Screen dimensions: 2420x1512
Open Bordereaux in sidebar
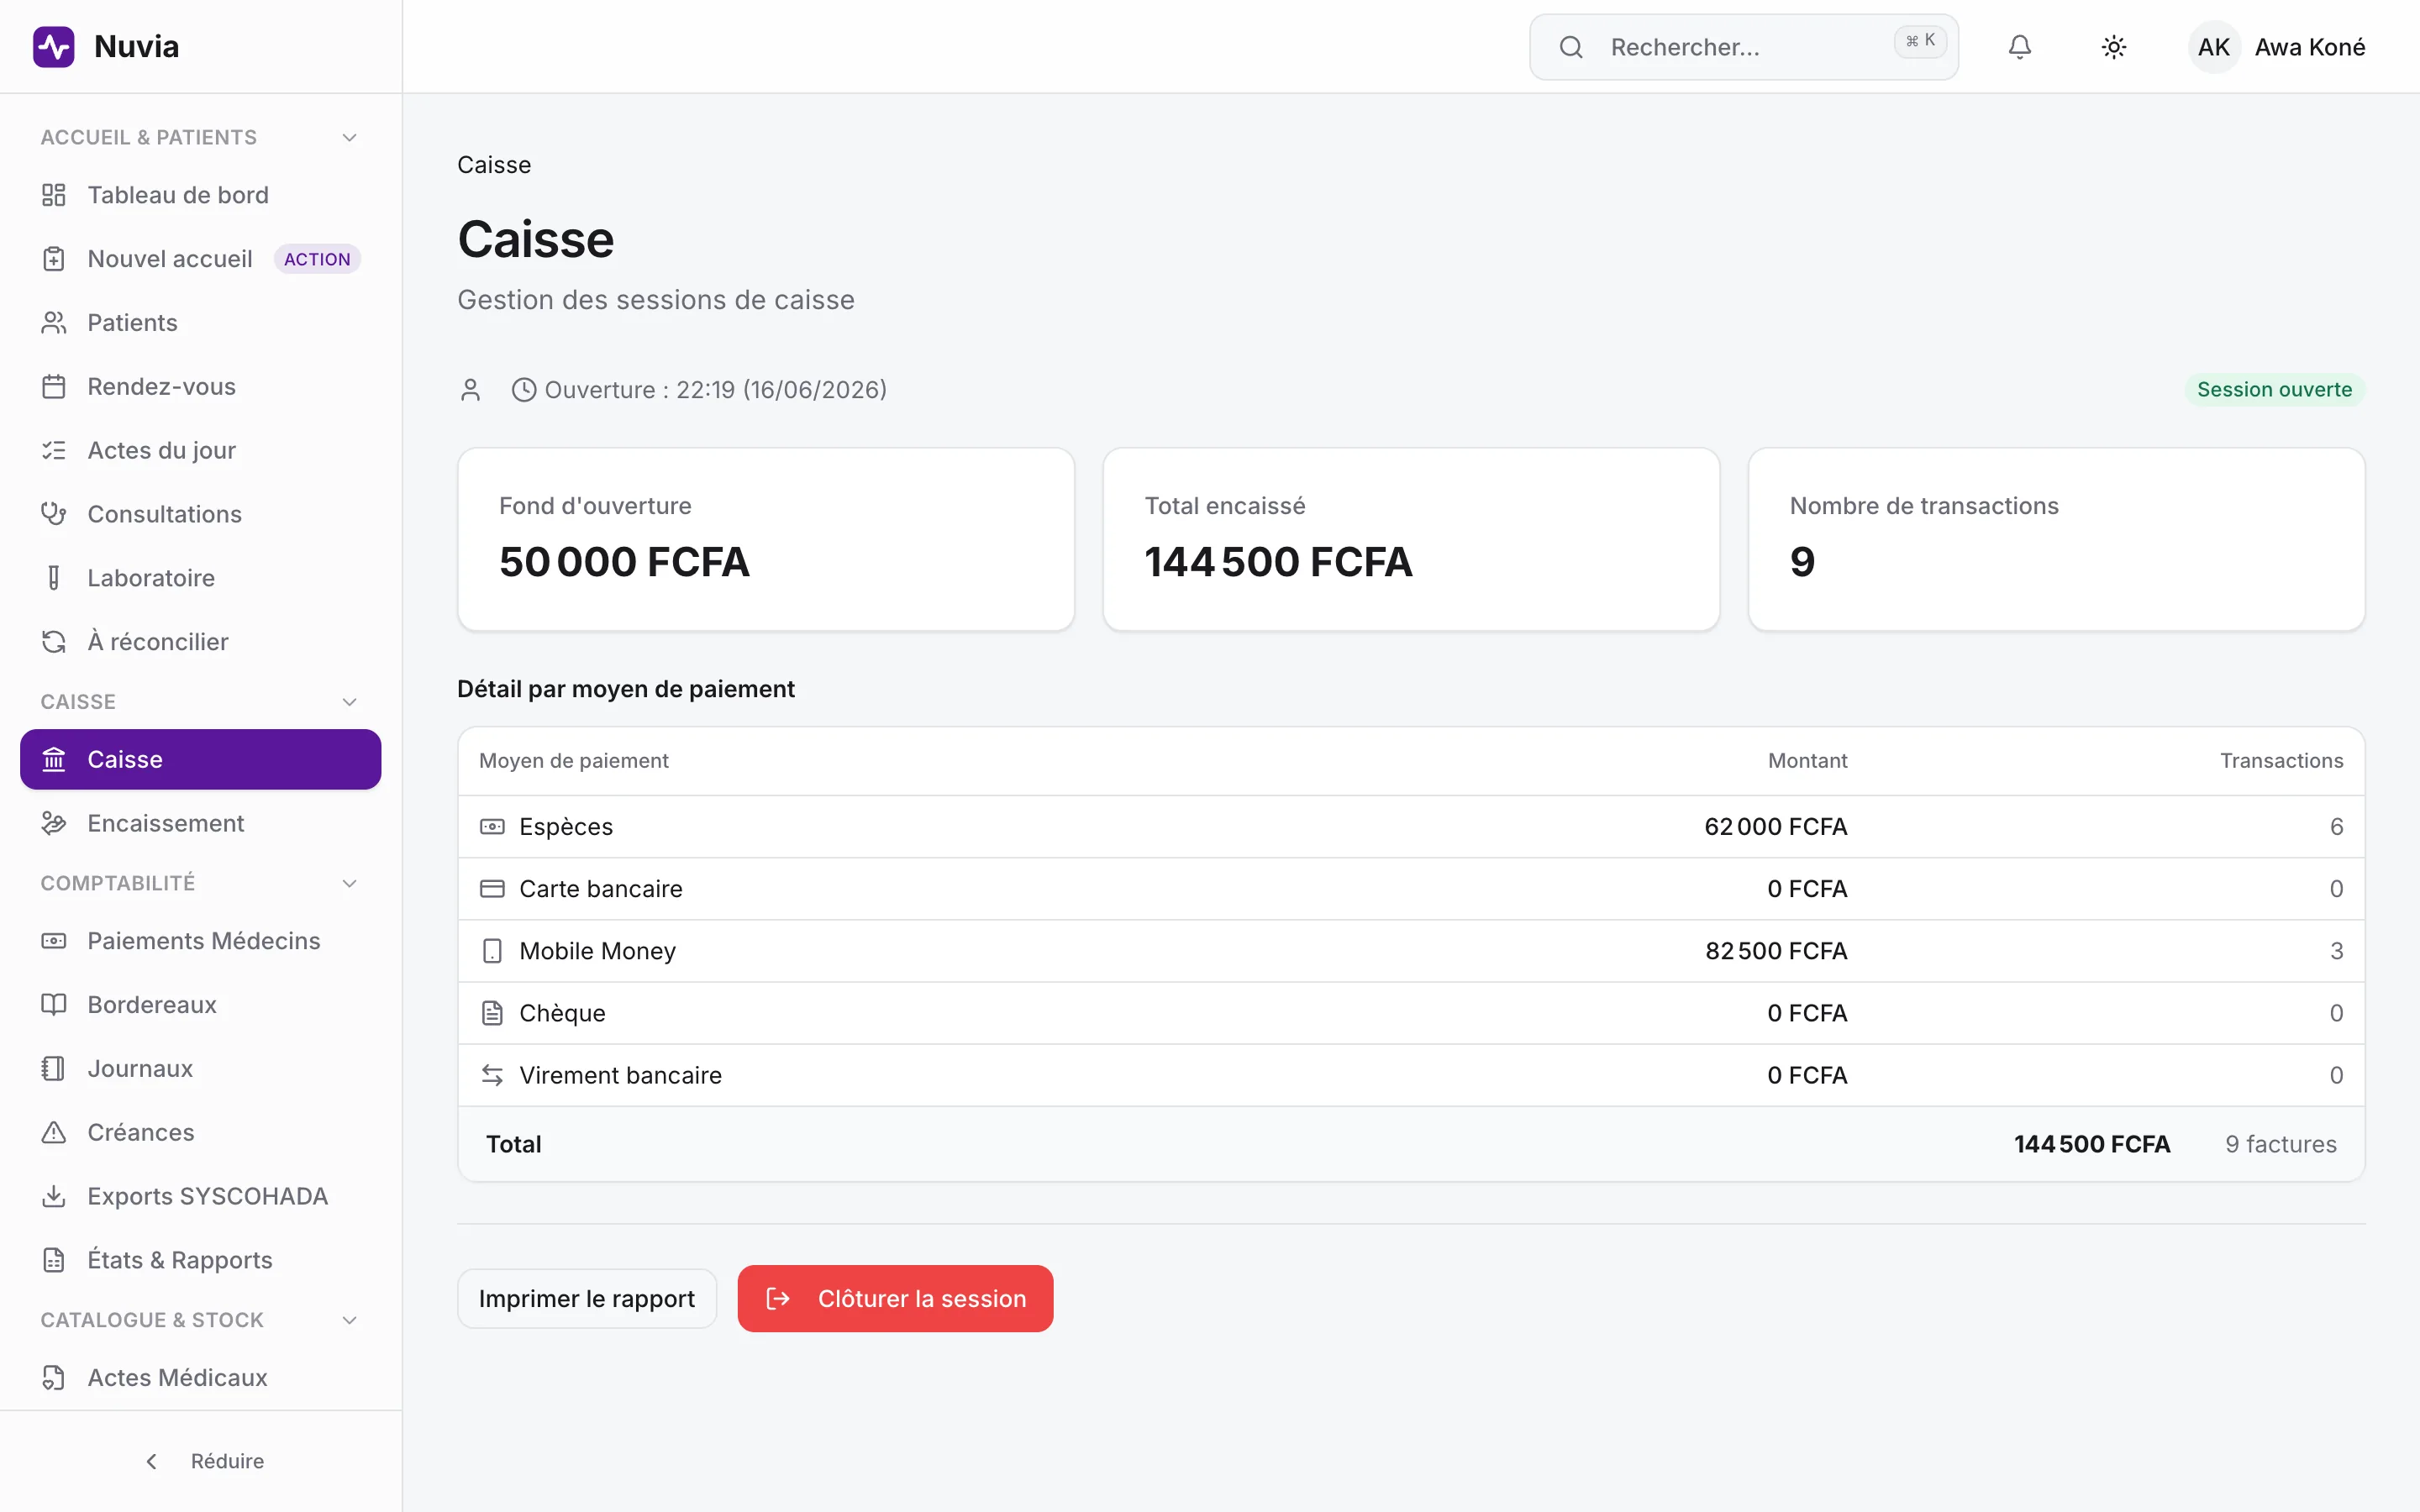click(x=201, y=1005)
